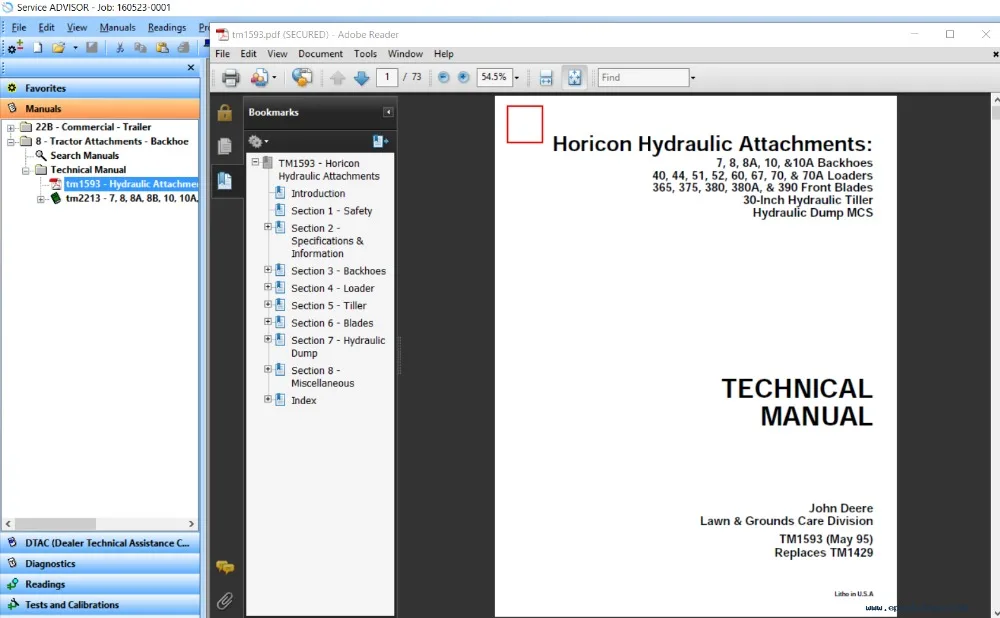Open the Attachments paperclip panel

click(225, 600)
